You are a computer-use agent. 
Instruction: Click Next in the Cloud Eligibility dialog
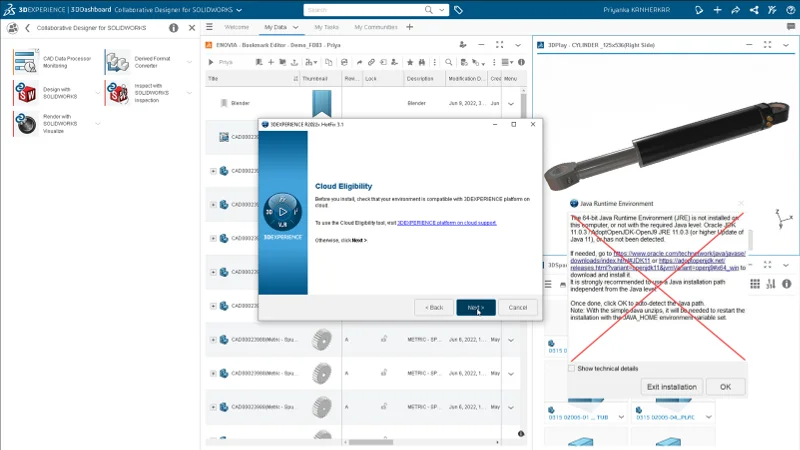coord(476,307)
